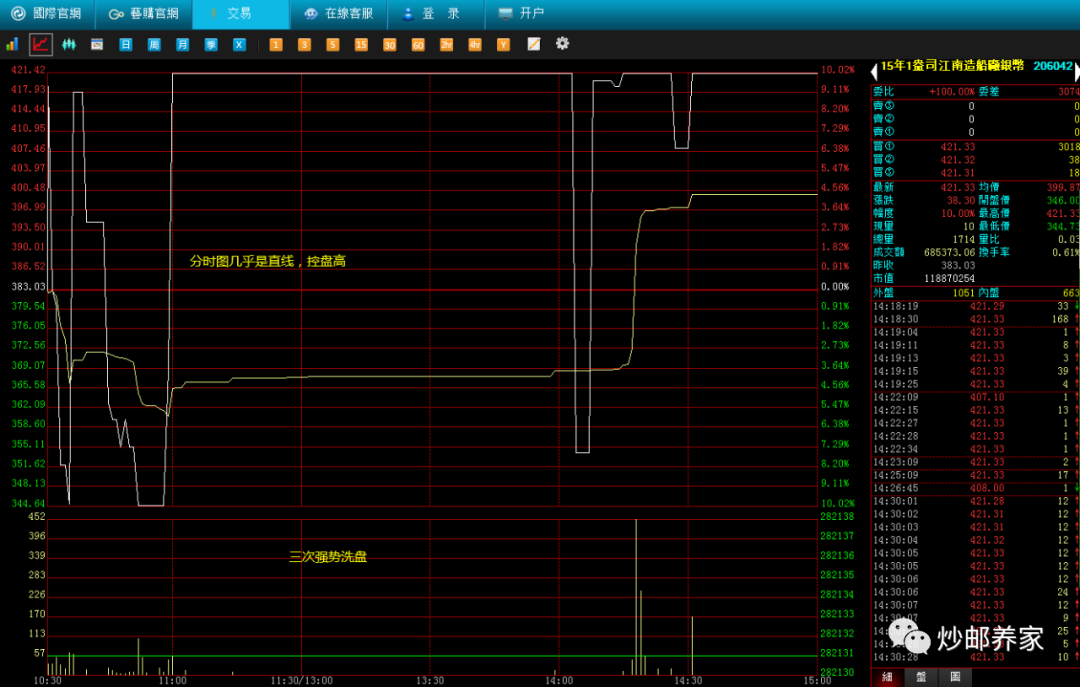Select the monthly (月) period icon
The image size is (1080, 687).
(182, 44)
